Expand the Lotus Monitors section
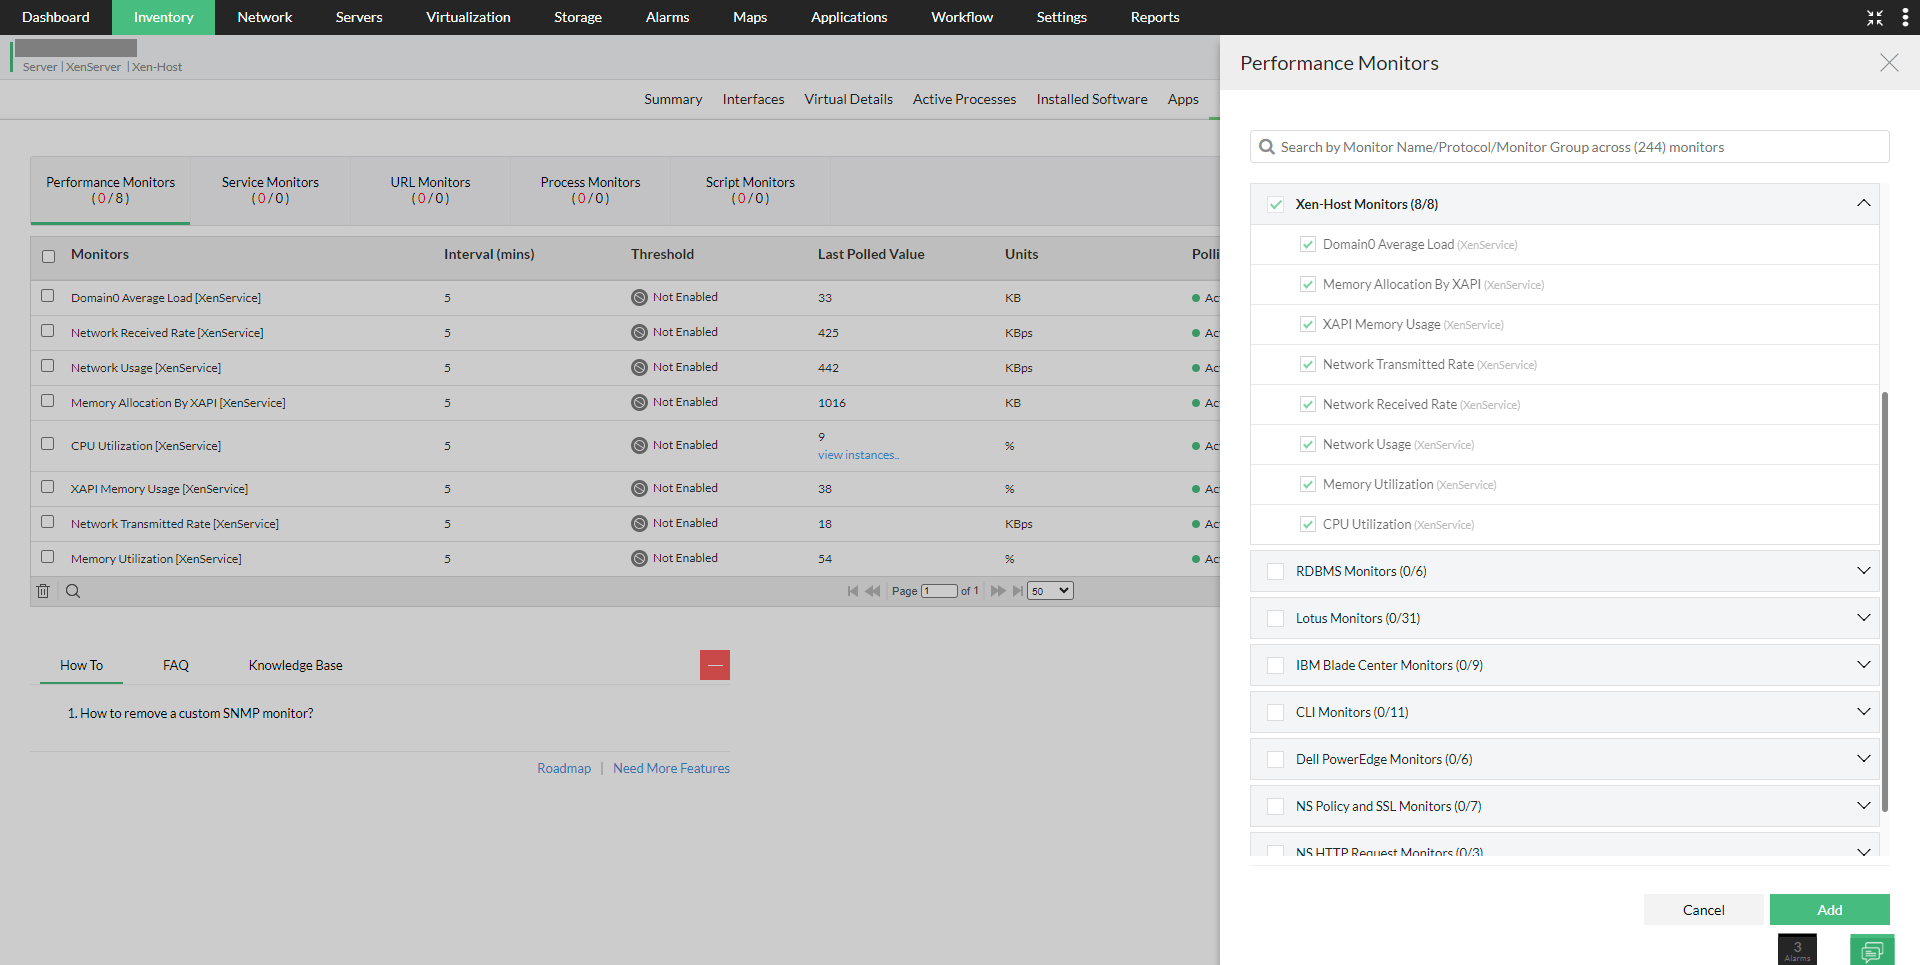The width and height of the screenshot is (1920, 965). [1863, 617]
